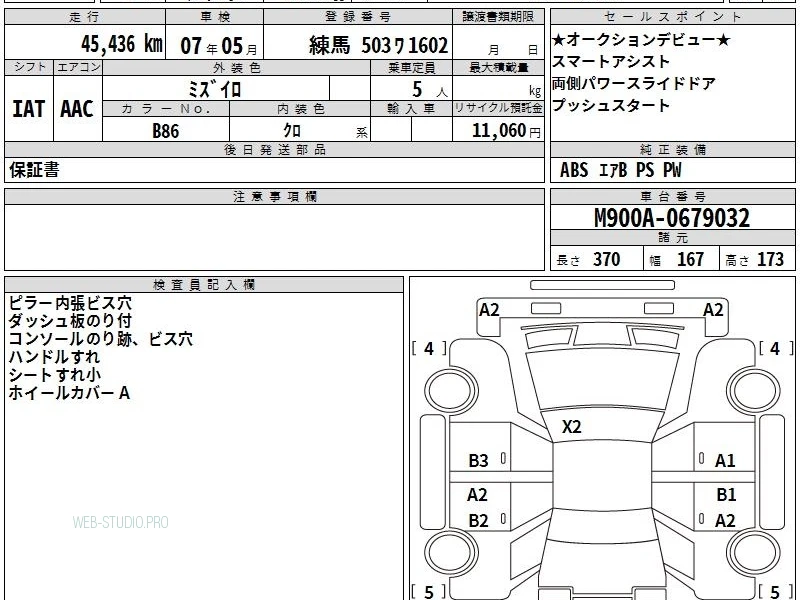Select the 両側パワースライドドア line

634,83
